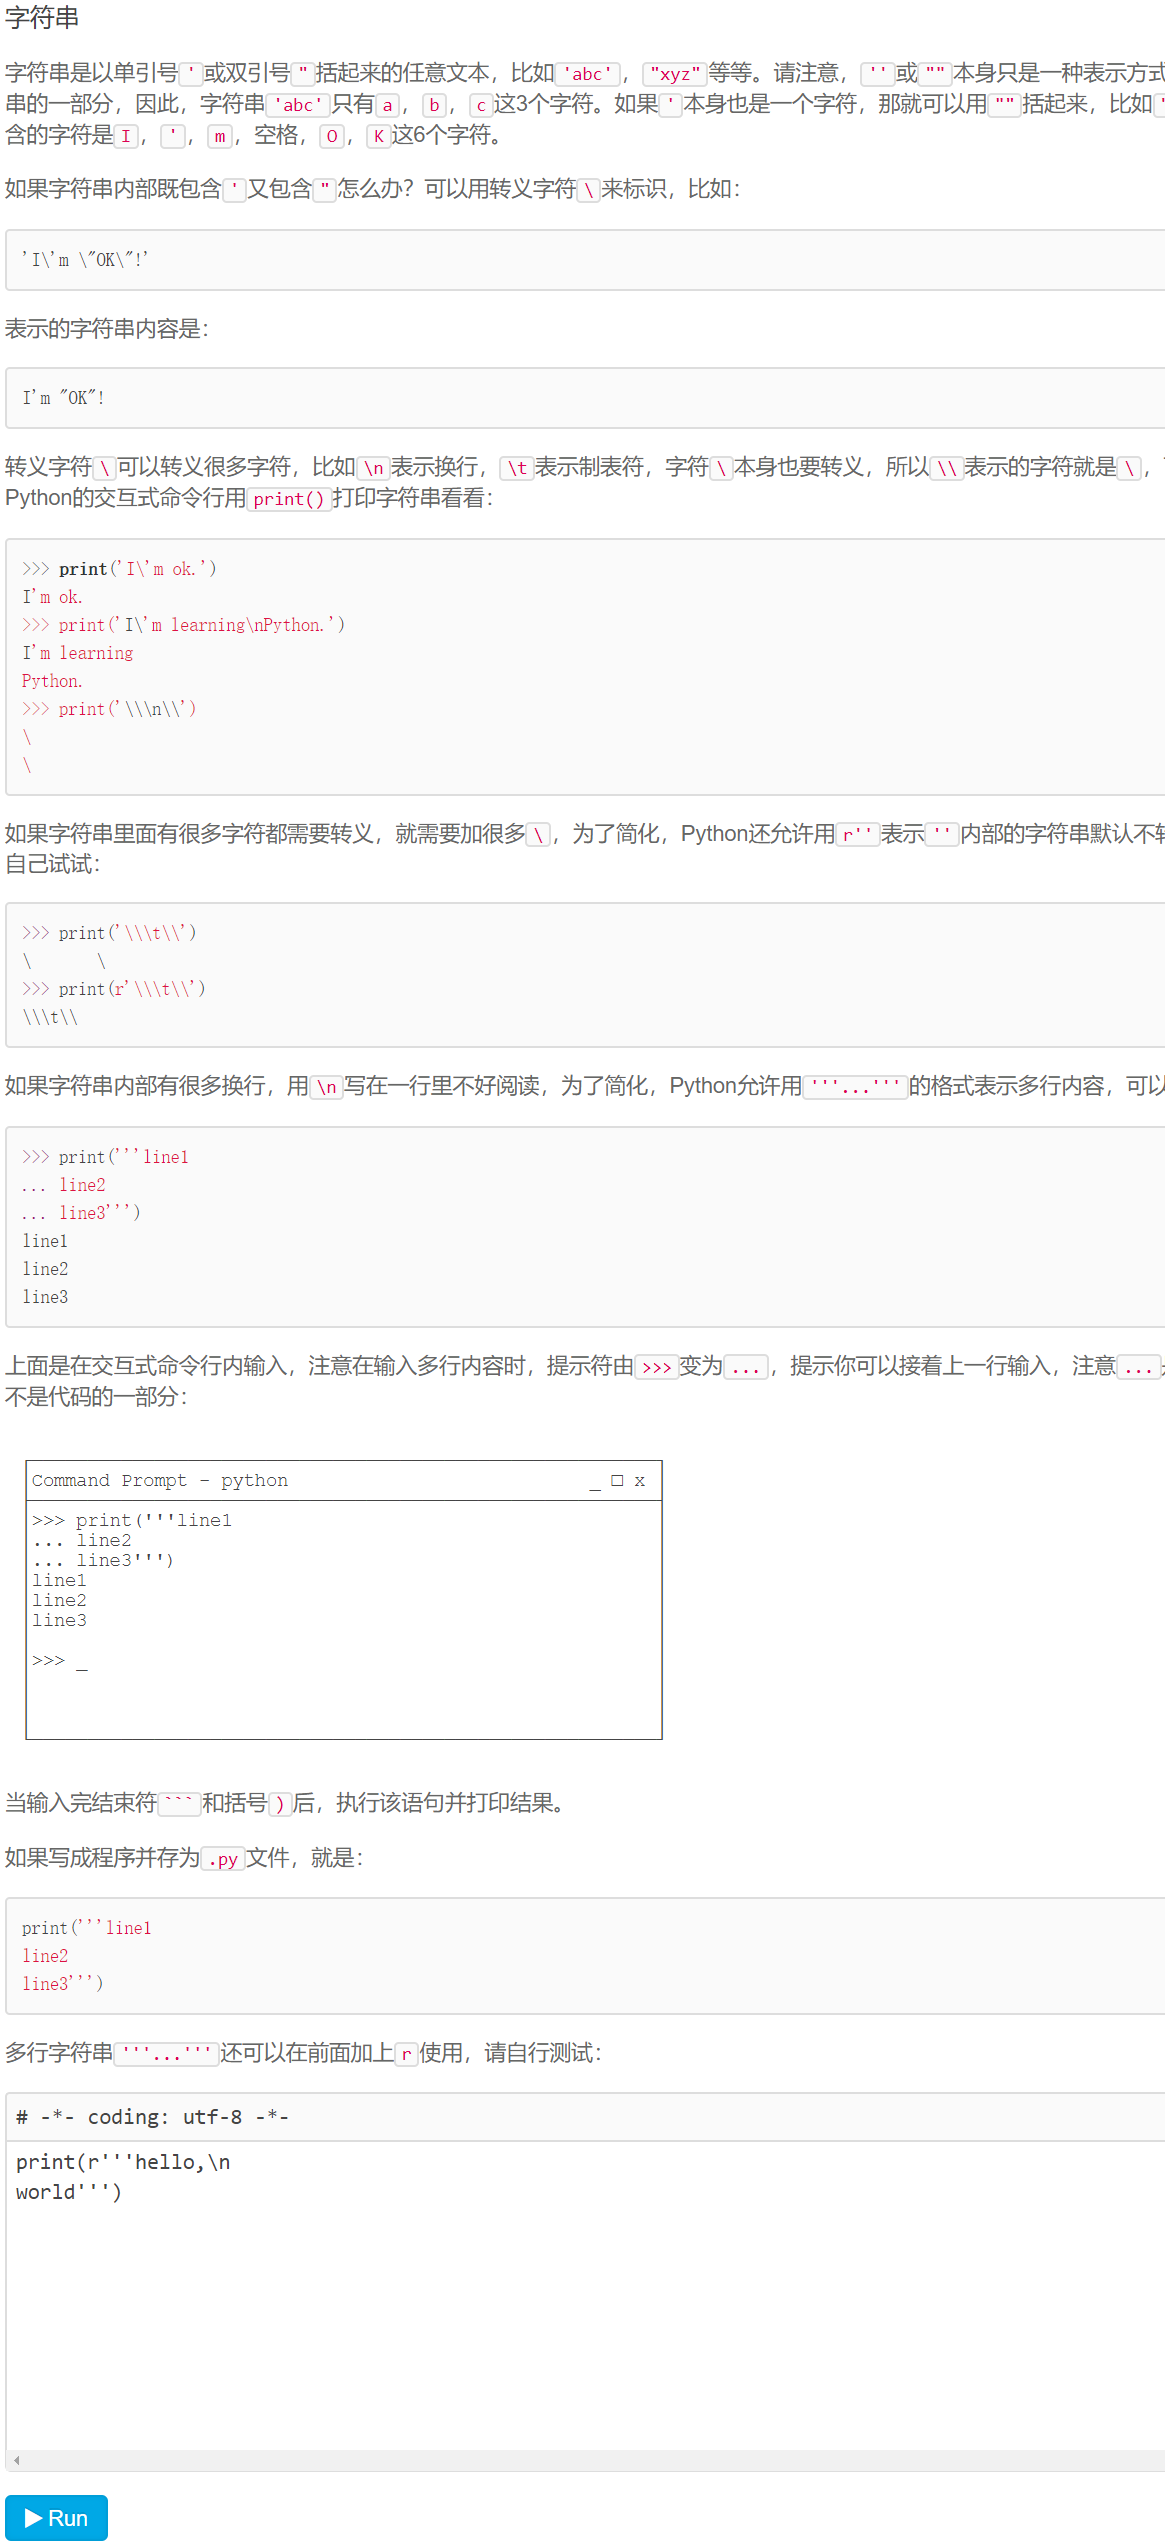
Task: Click the \t inline code before 表示制表符
Action: 517,468
